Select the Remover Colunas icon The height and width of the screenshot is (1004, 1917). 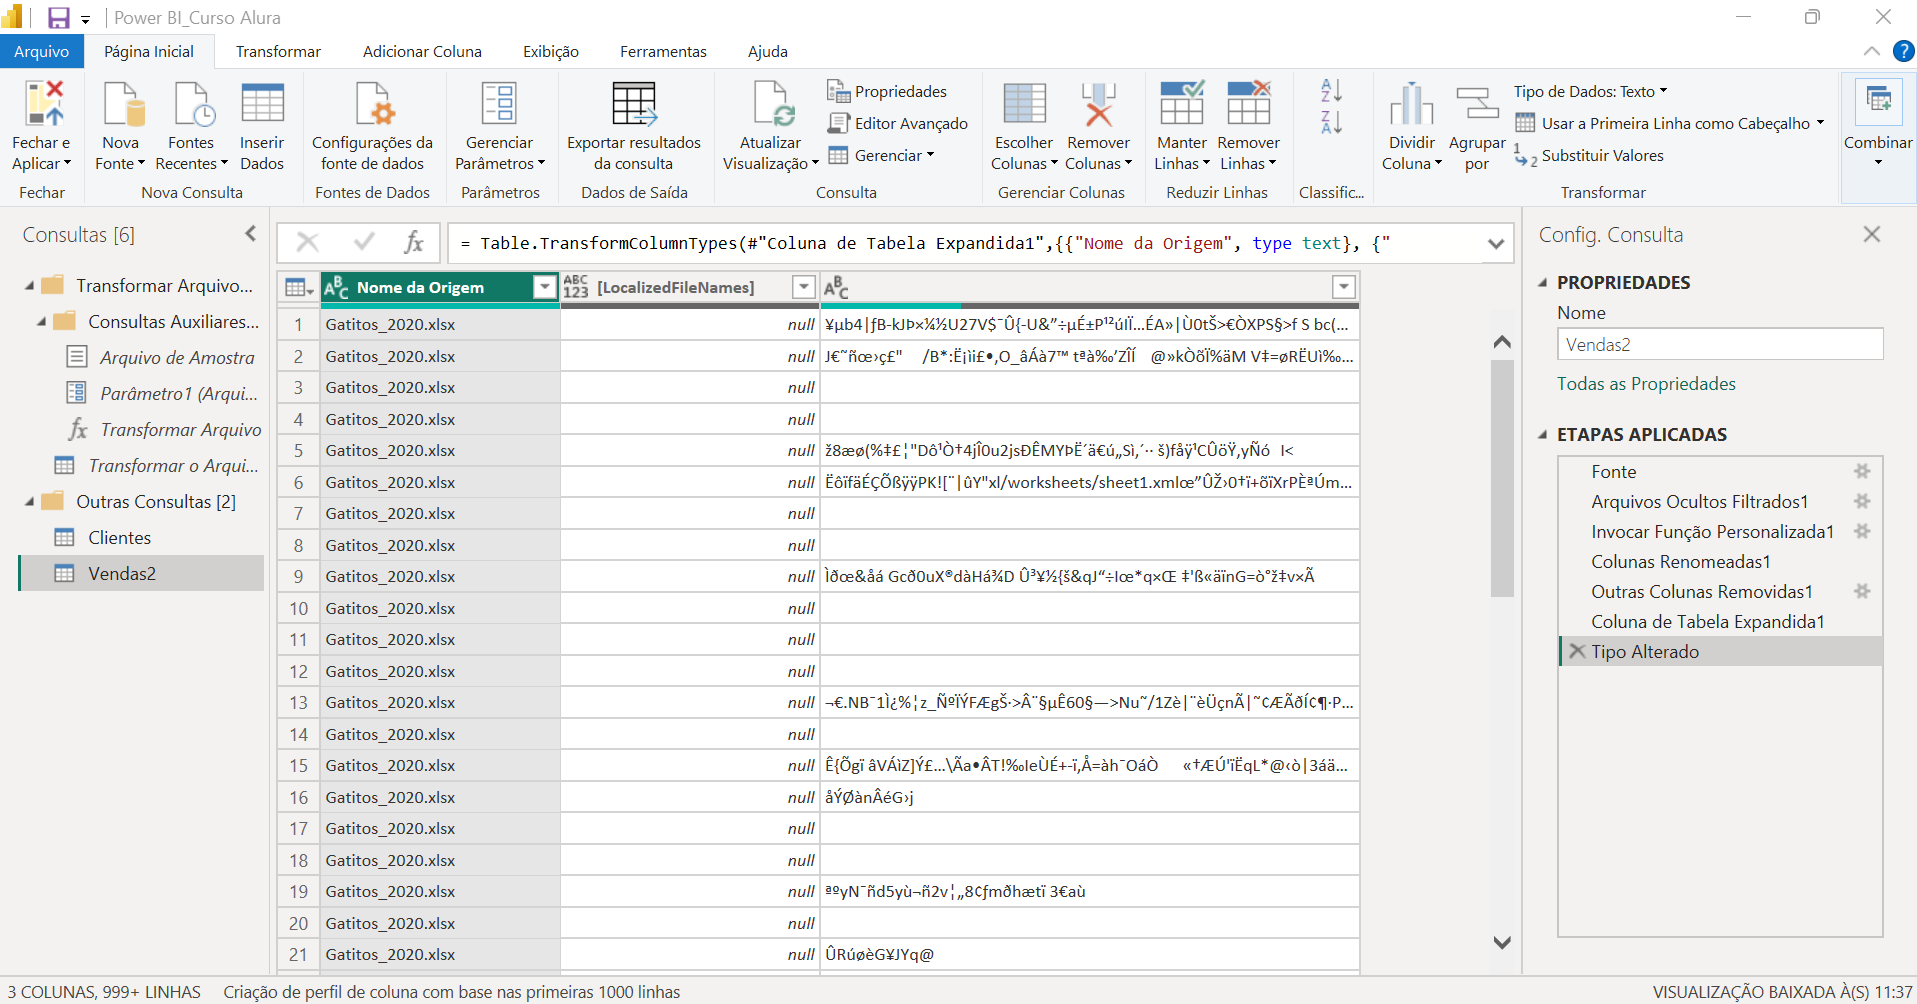click(1098, 104)
